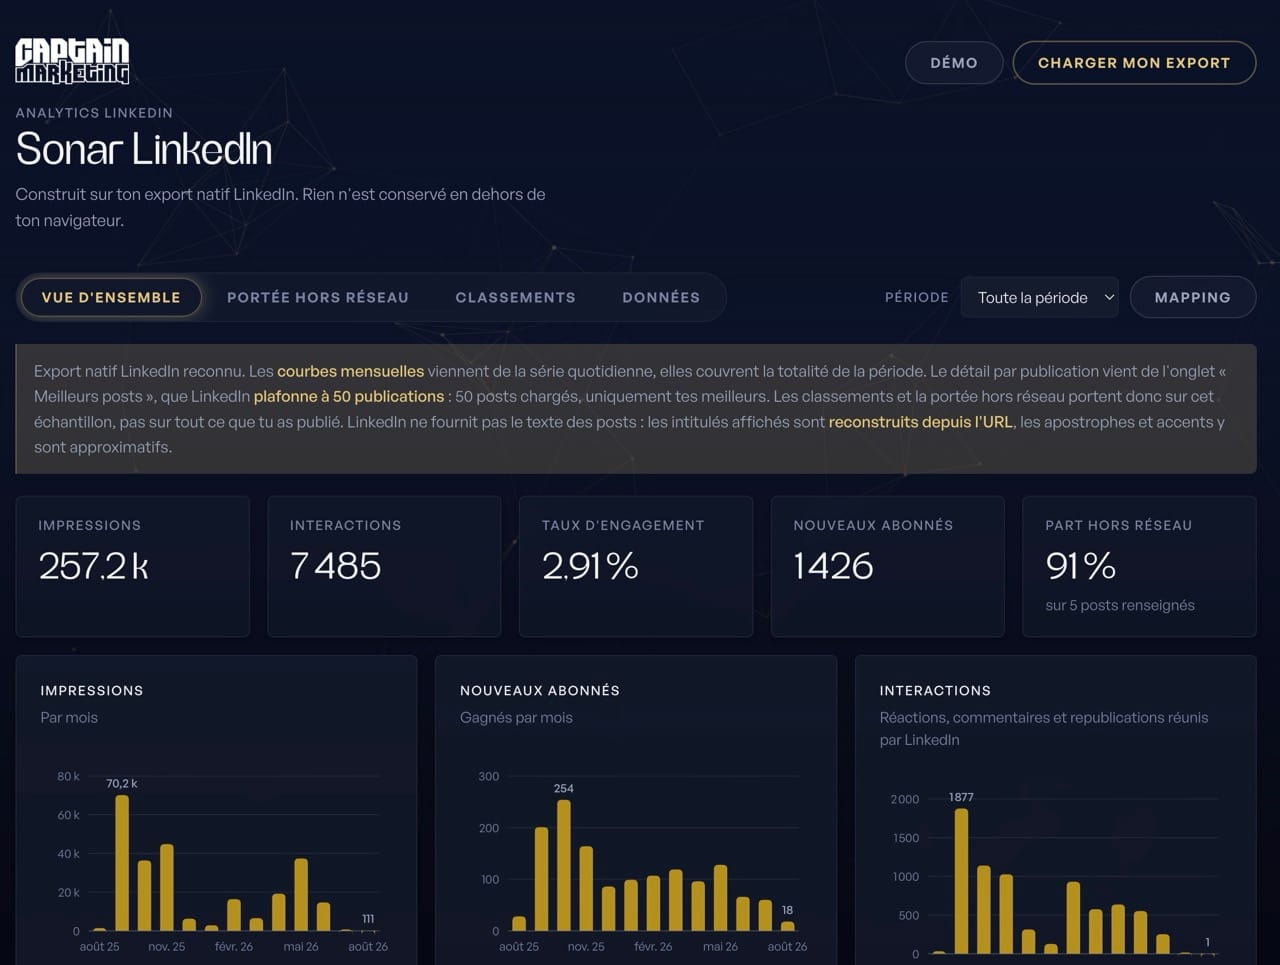The width and height of the screenshot is (1280, 965).
Task: Click the Interactions chart bar labeled 1877
Action: pyautogui.click(x=961, y=881)
